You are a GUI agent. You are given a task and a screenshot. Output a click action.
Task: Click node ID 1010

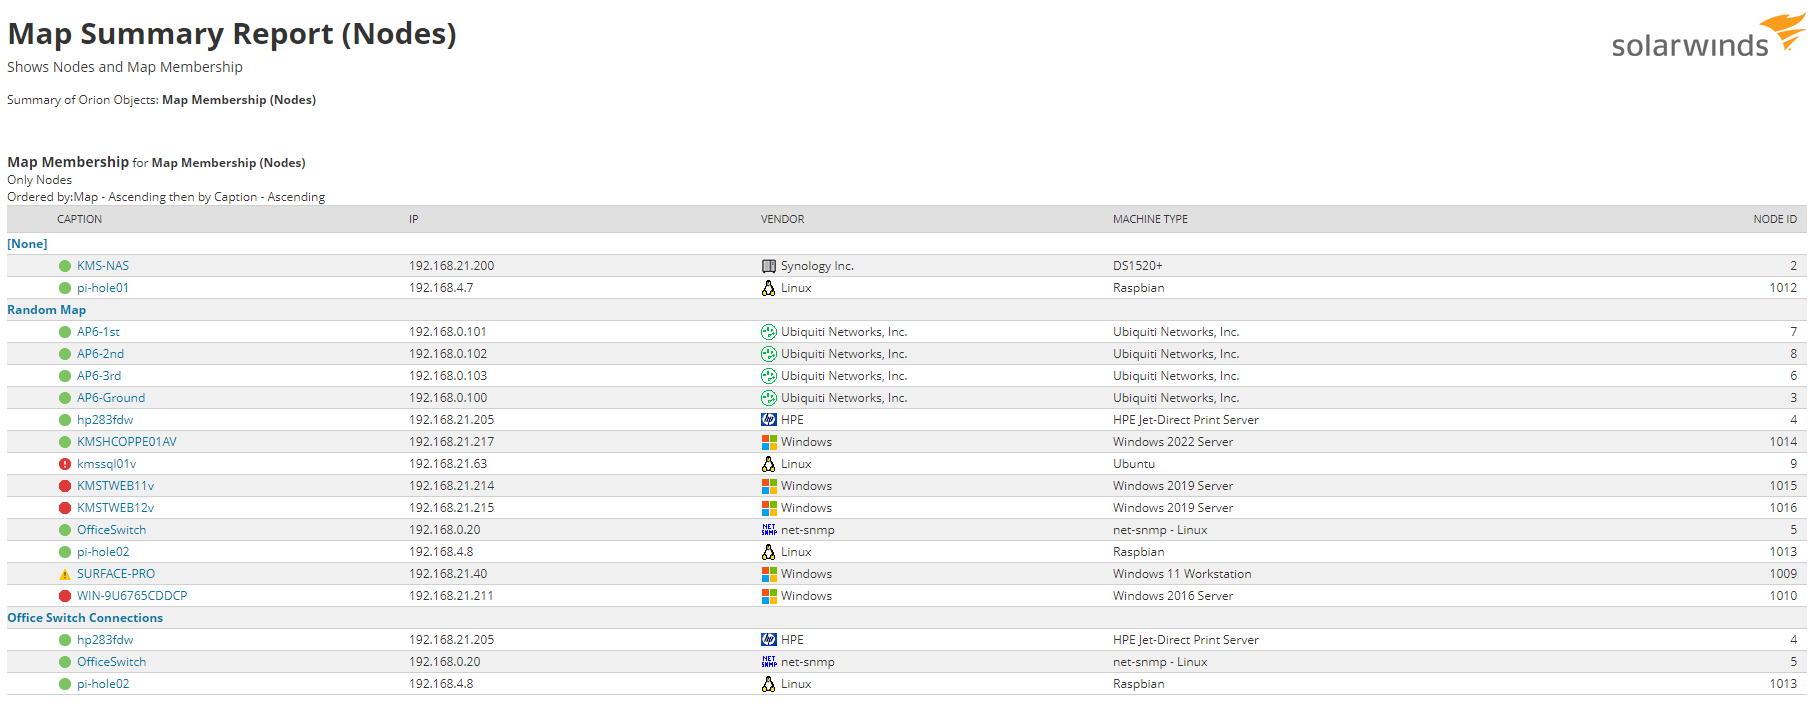click(x=1783, y=596)
